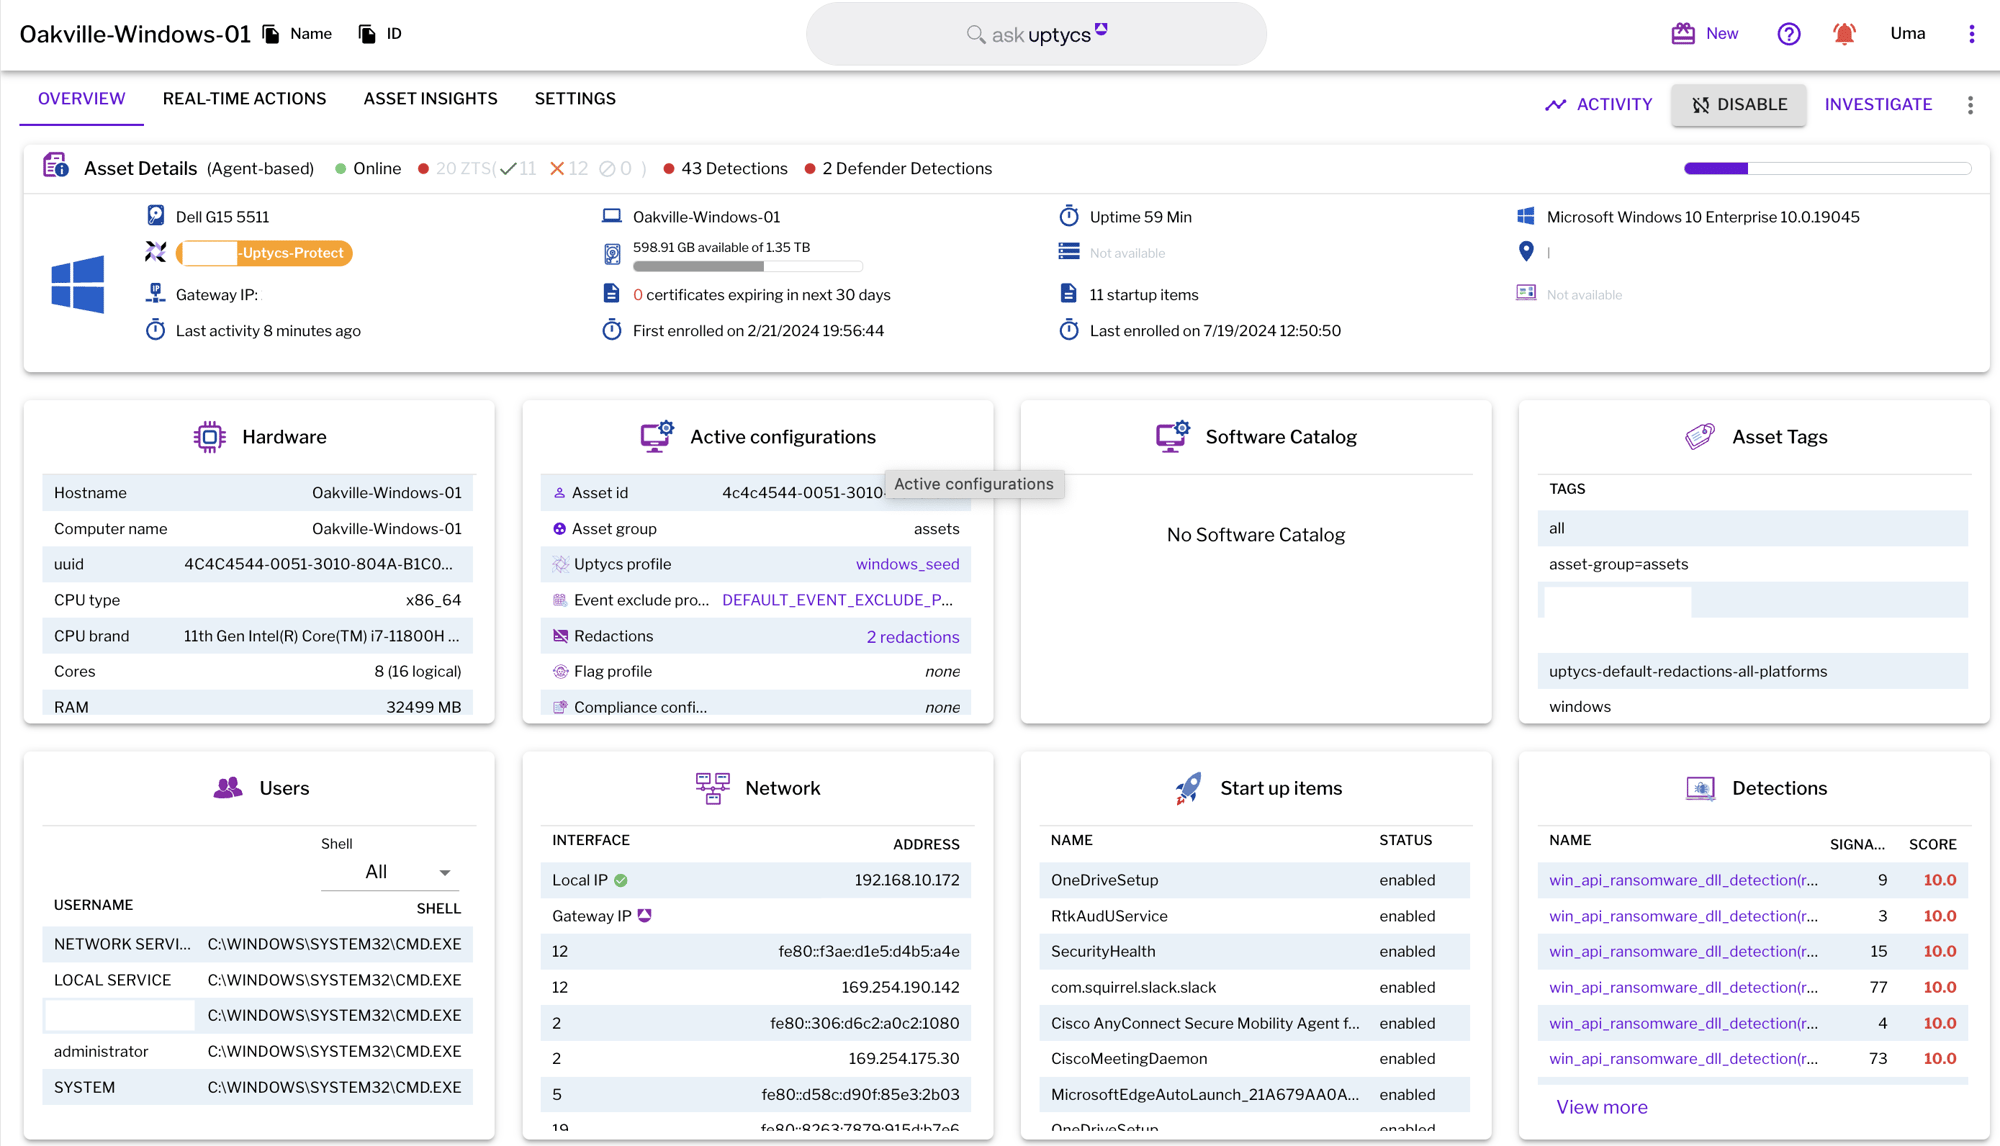
Task: Open the New gift icon
Action: click(1683, 34)
